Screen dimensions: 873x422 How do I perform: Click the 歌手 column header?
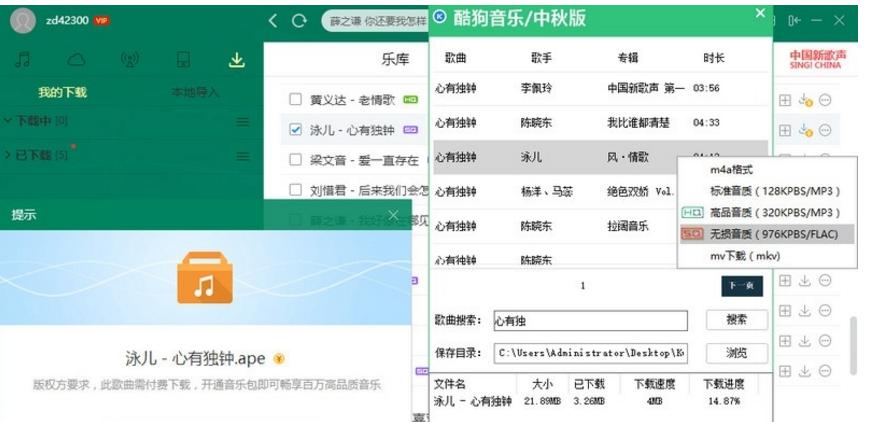point(542,58)
